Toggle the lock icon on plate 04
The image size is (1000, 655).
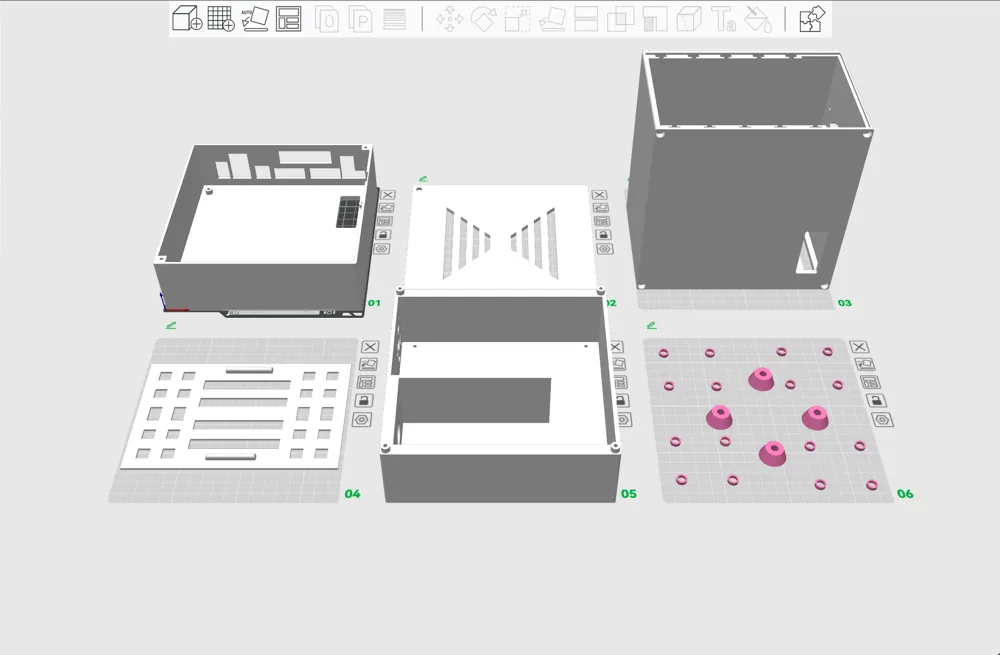pyautogui.click(x=364, y=401)
